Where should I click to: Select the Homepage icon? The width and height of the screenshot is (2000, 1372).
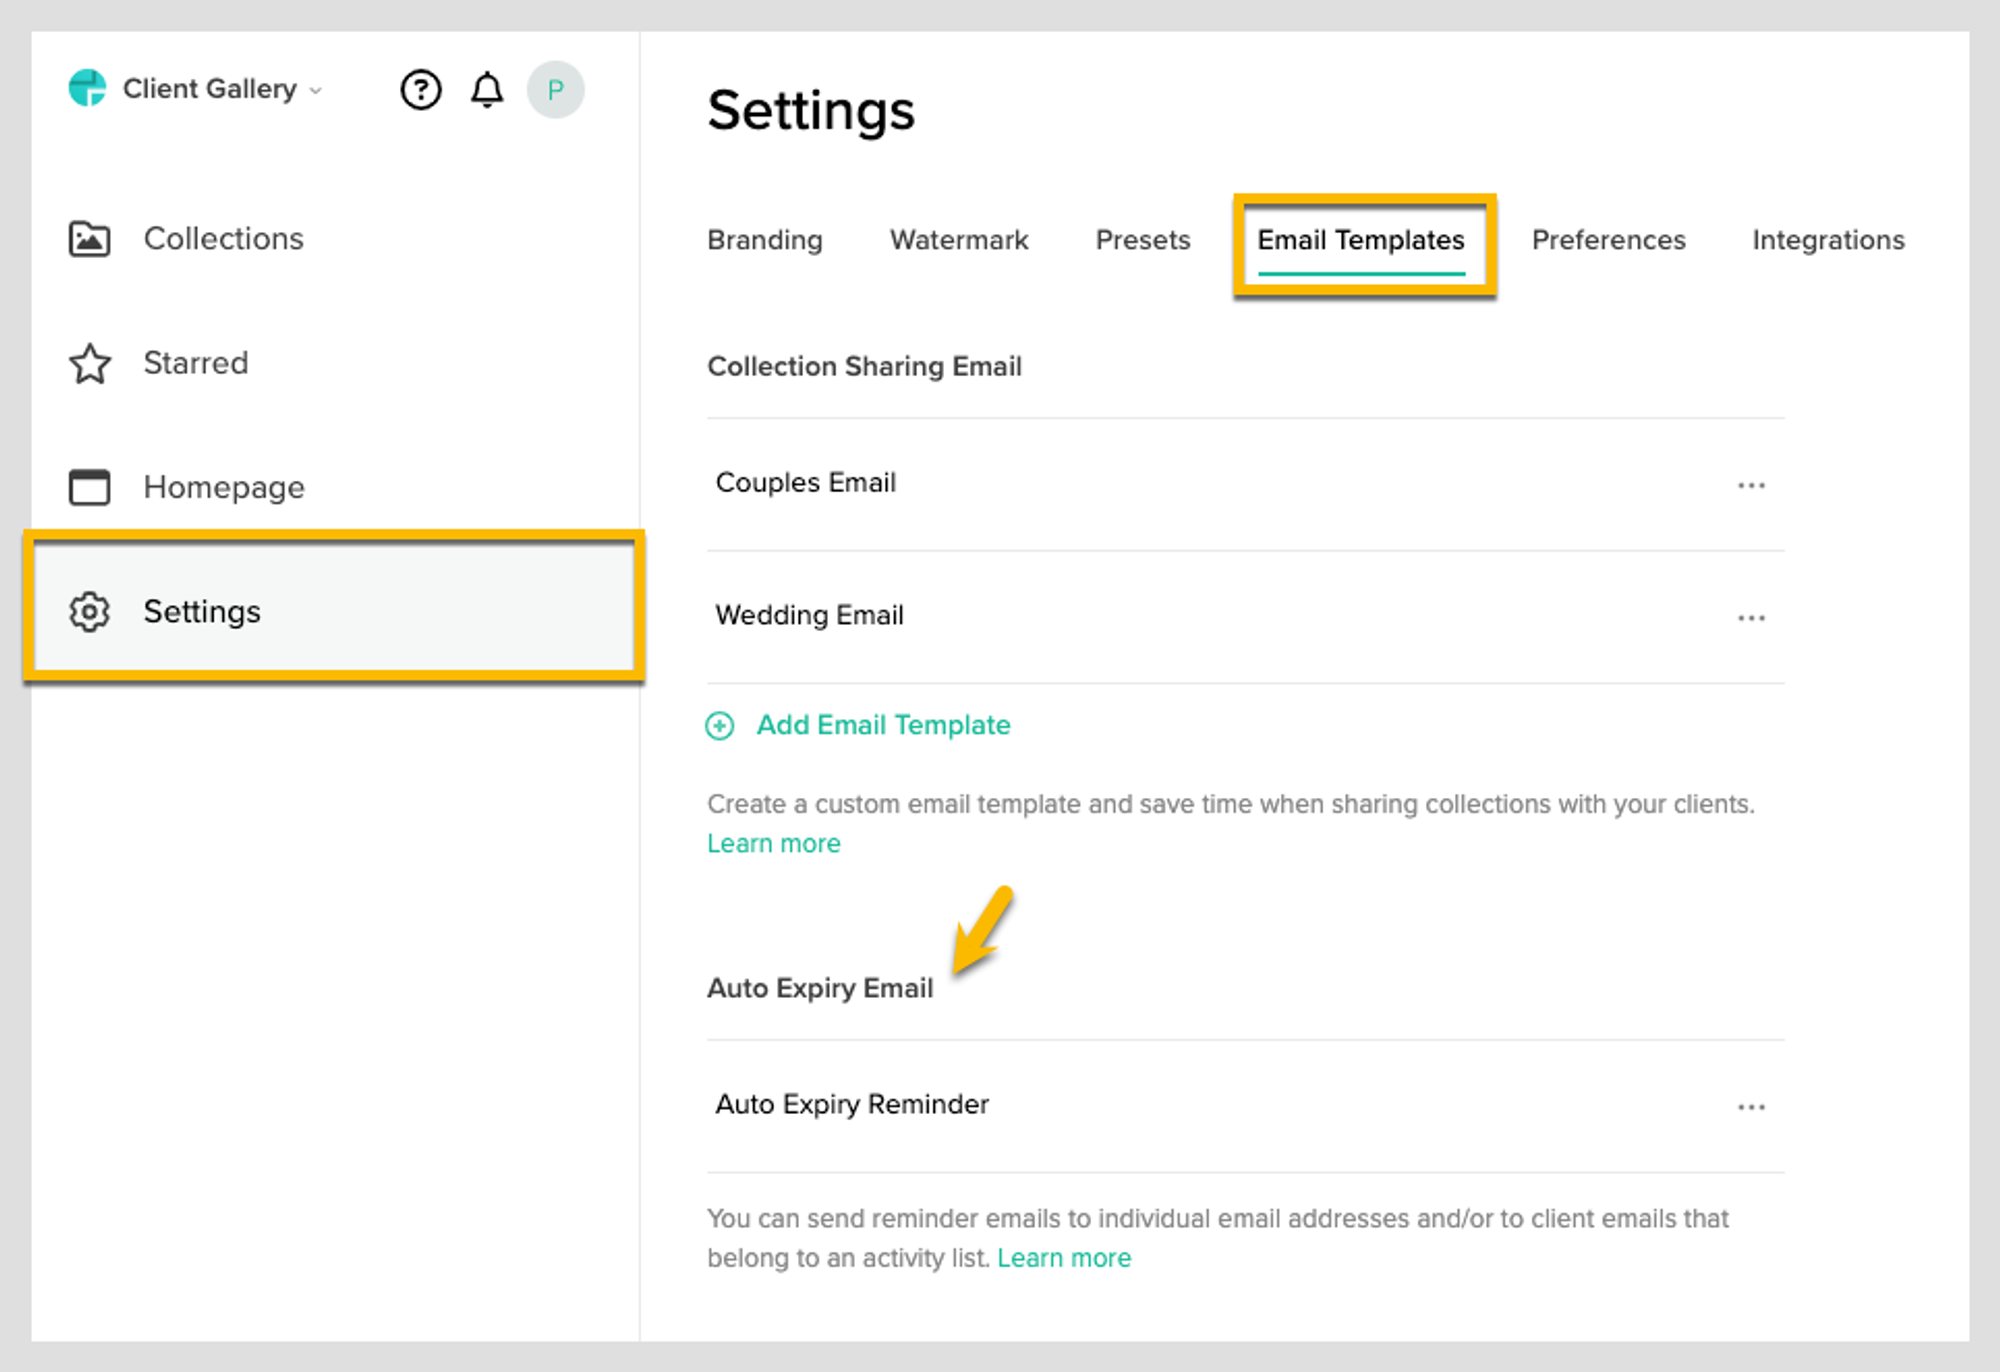[x=89, y=488]
